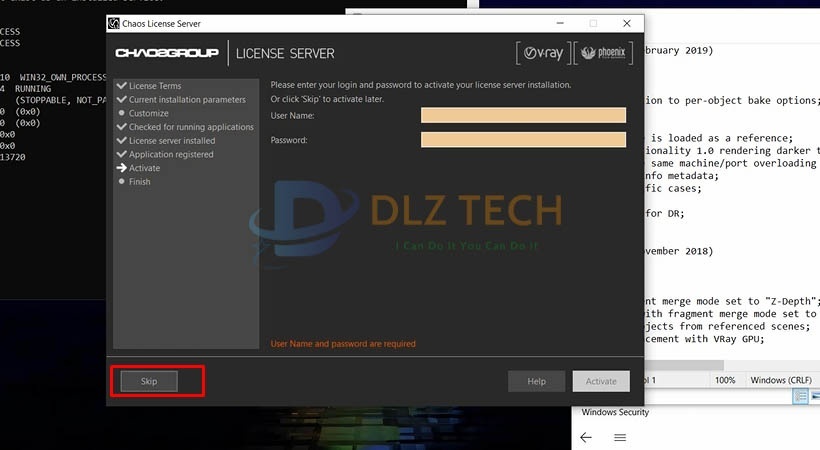The height and width of the screenshot is (450, 820).
Task: Click the Password input field
Action: tap(525, 140)
